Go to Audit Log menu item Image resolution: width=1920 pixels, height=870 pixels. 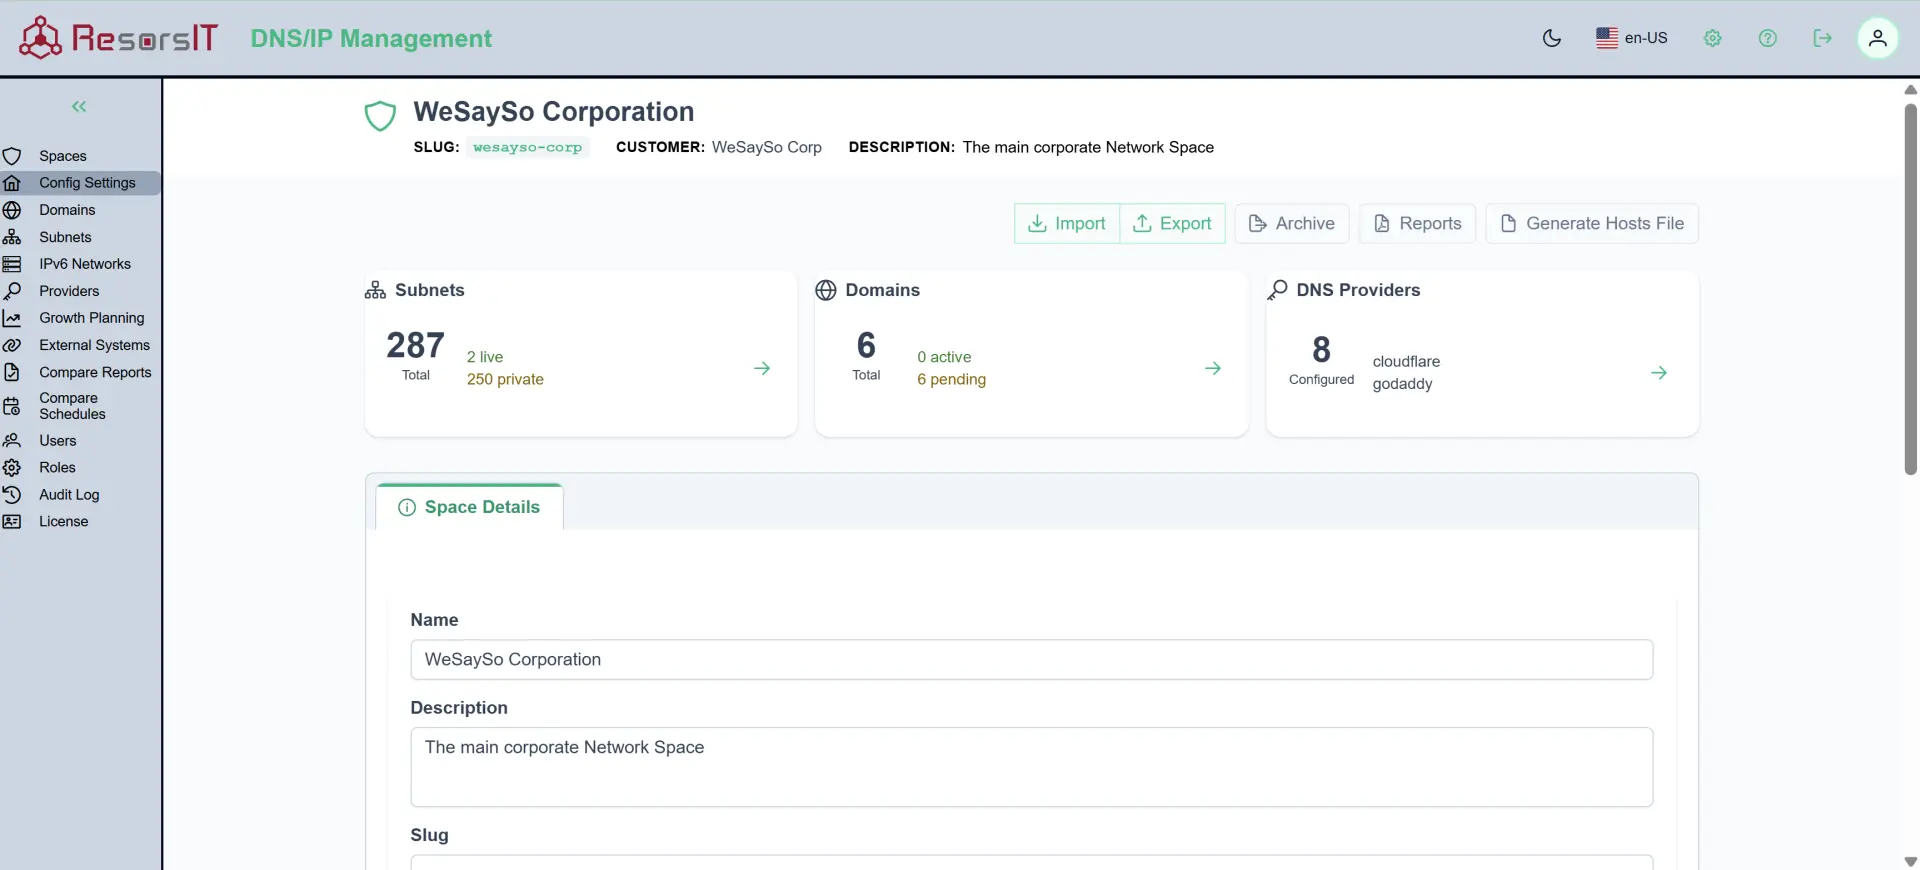click(69, 494)
